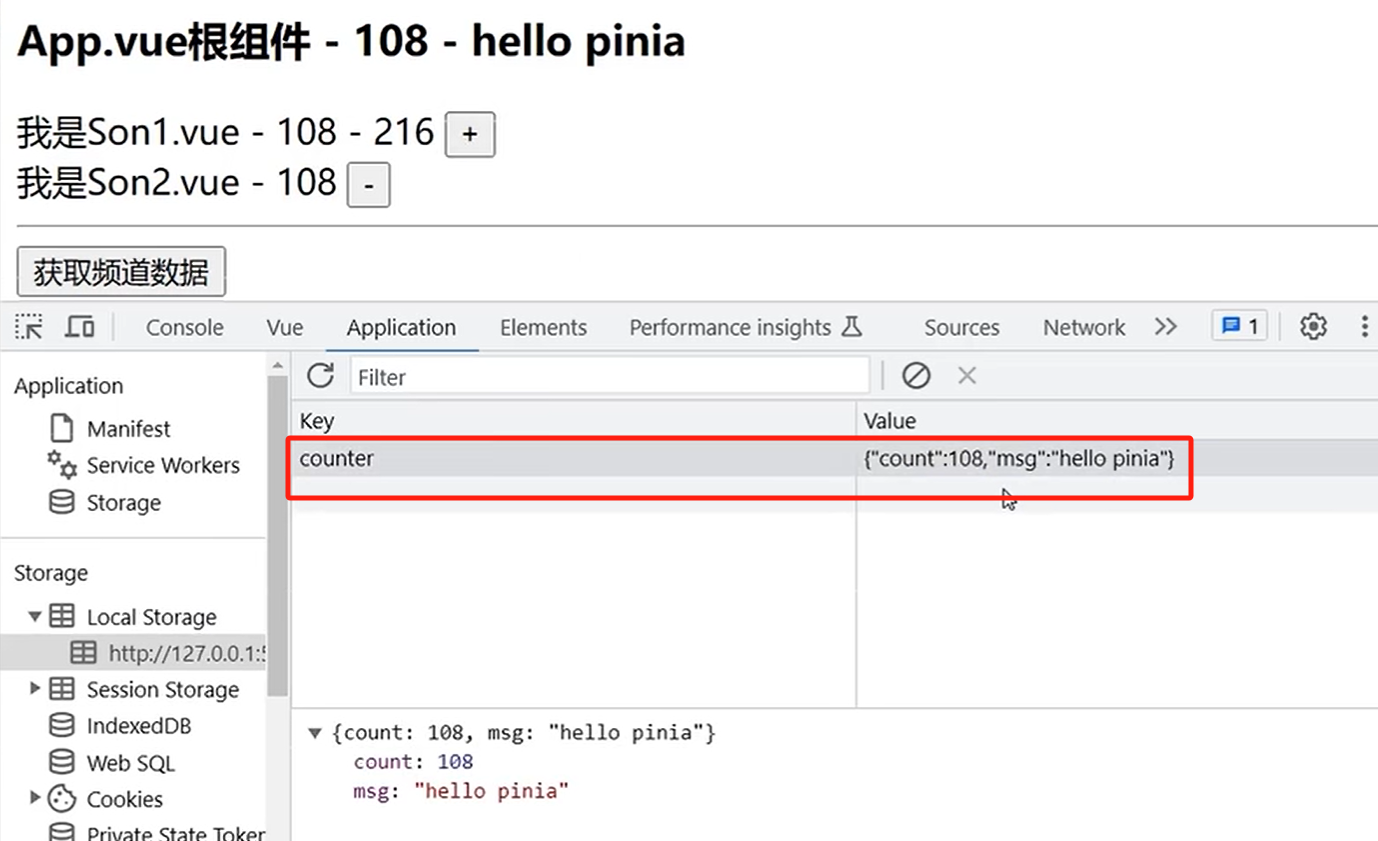Select Private State Tokens in the sidebar

point(176,833)
